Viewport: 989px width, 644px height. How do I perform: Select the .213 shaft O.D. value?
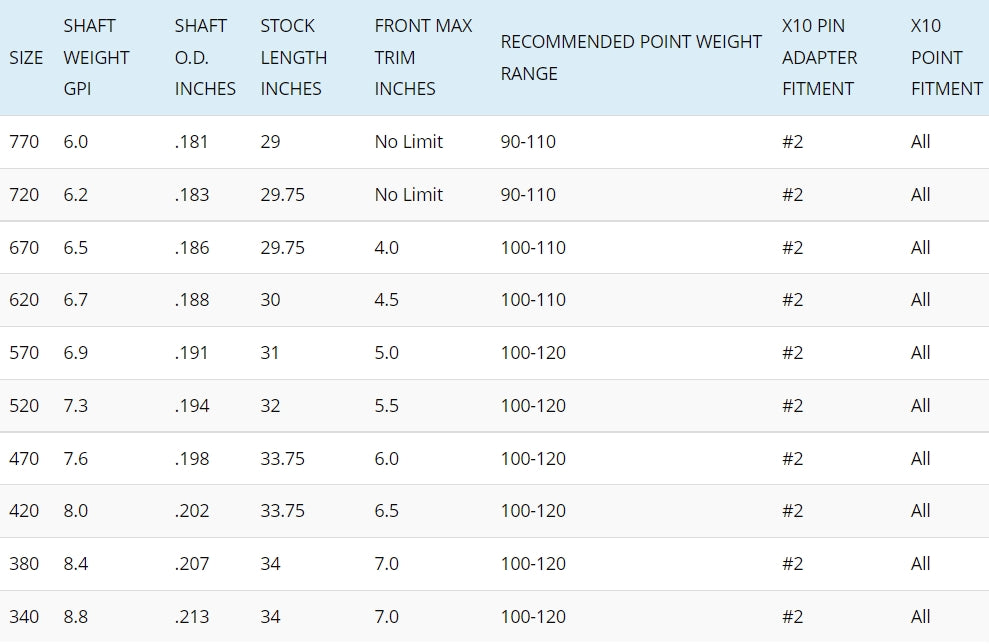point(192,617)
